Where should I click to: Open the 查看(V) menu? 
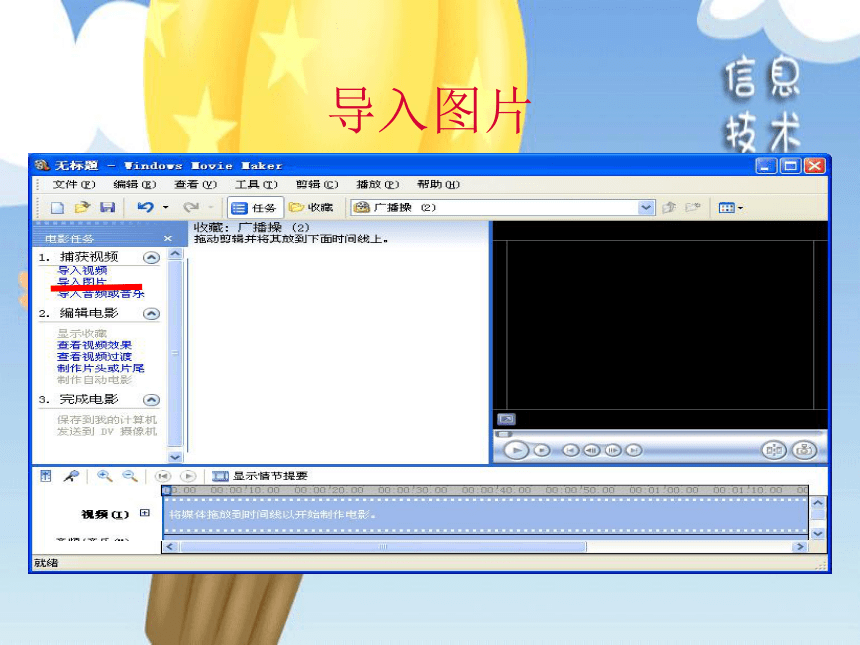coord(195,184)
